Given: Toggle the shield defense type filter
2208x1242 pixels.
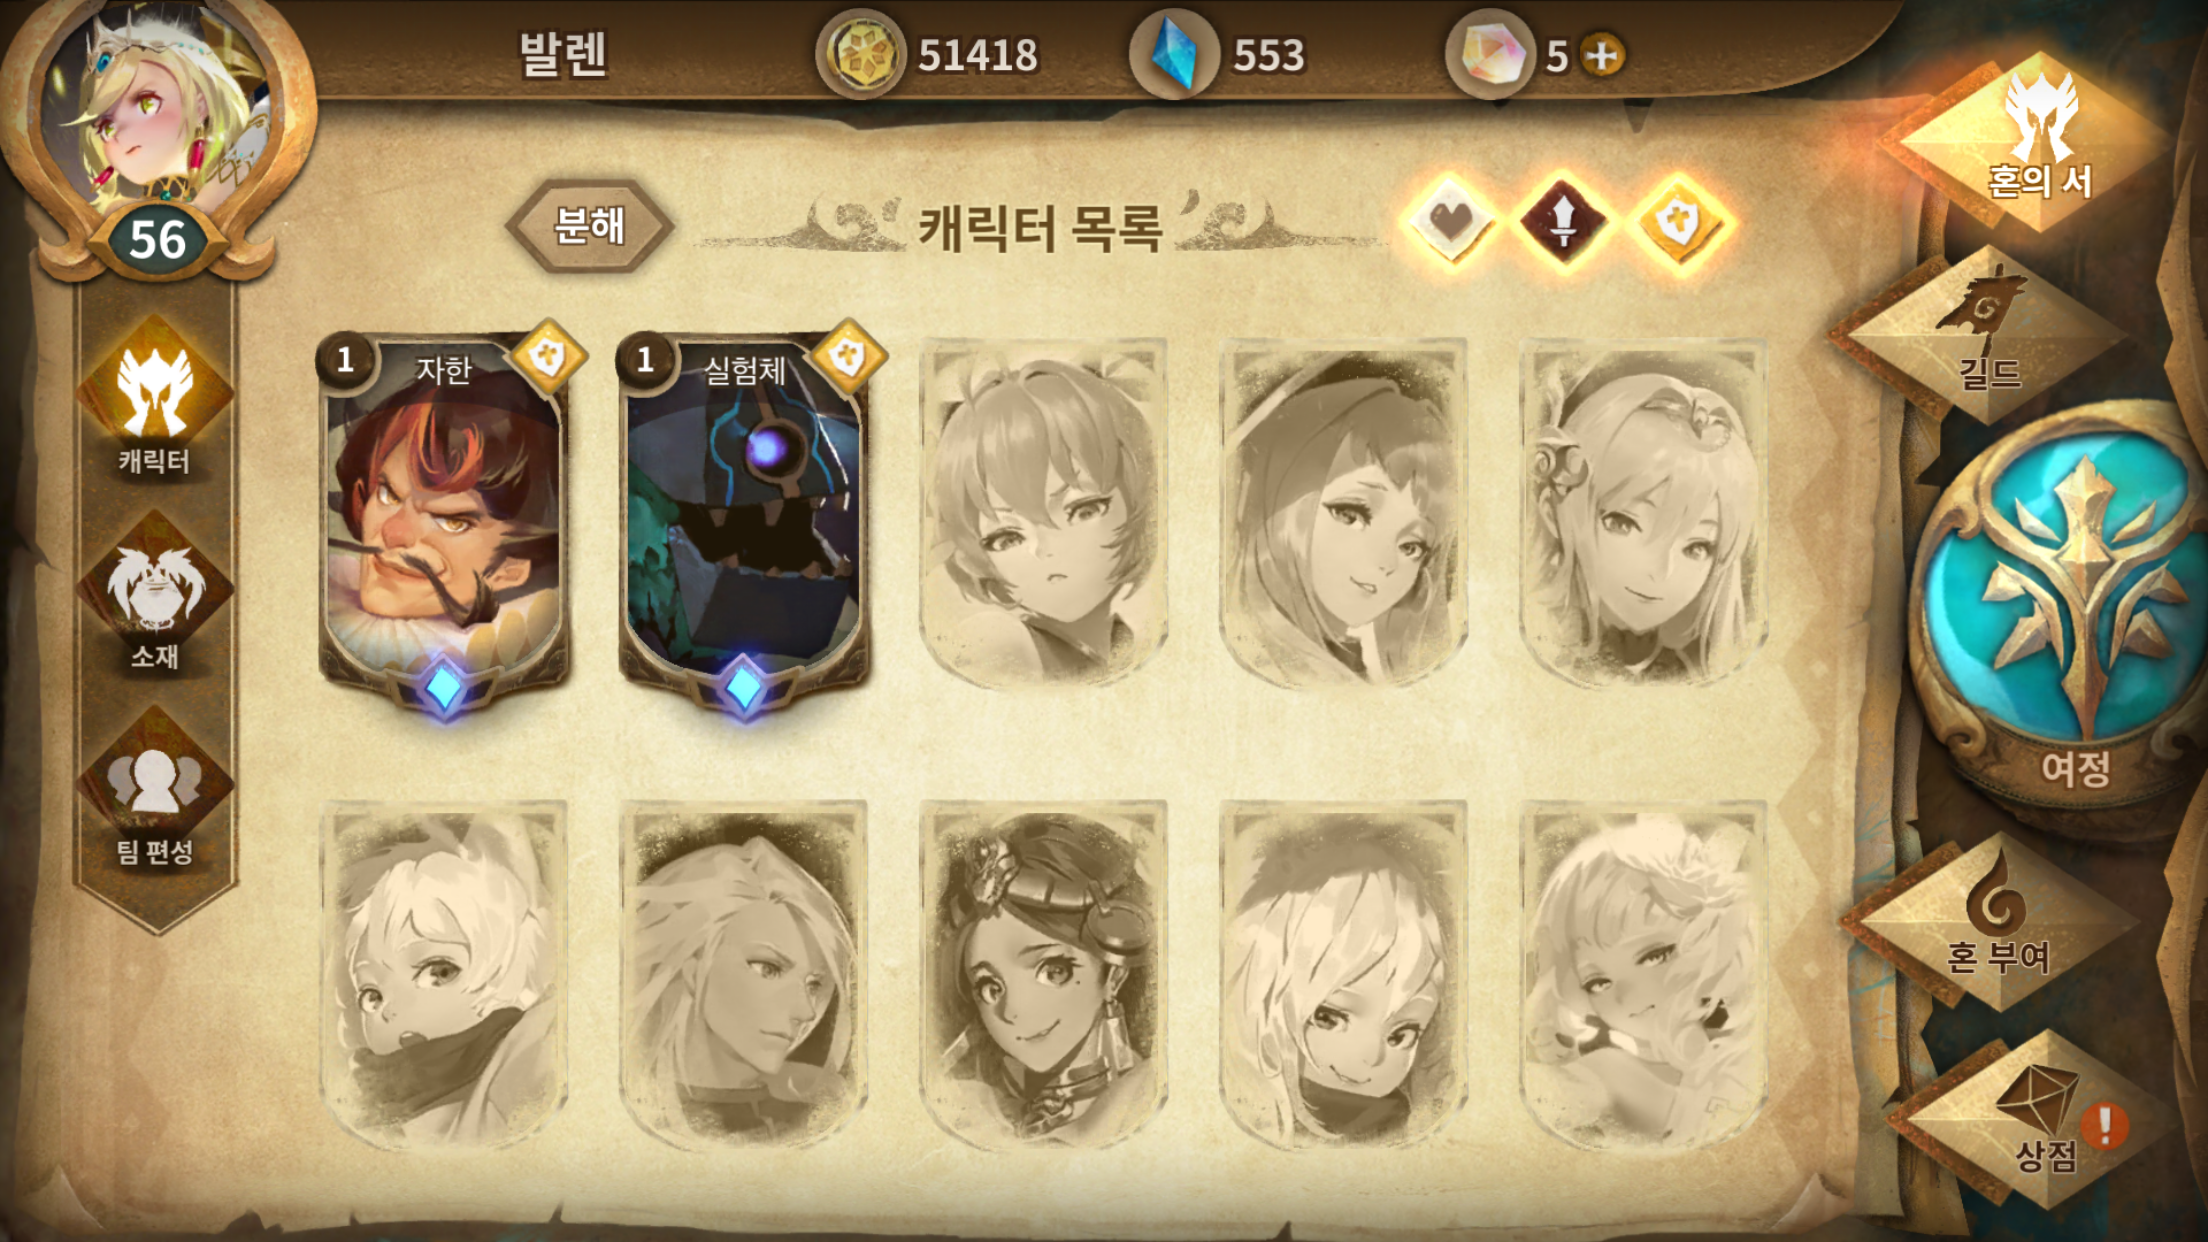Looking at the screenshot, I should pos(1679,223).
